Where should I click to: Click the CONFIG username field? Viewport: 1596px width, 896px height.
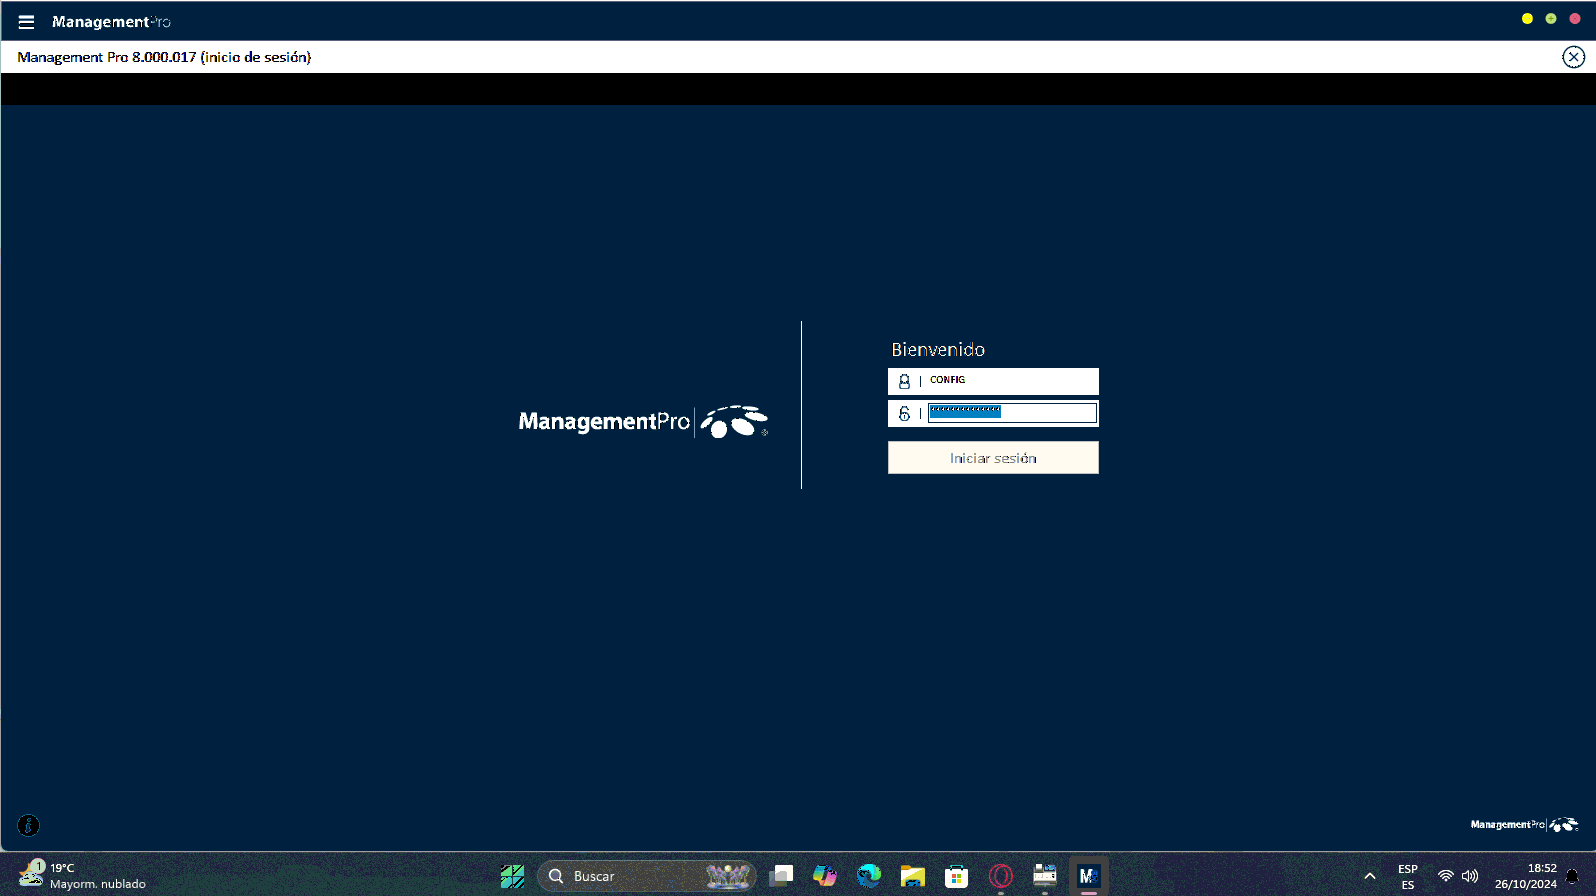point(1010,381)
